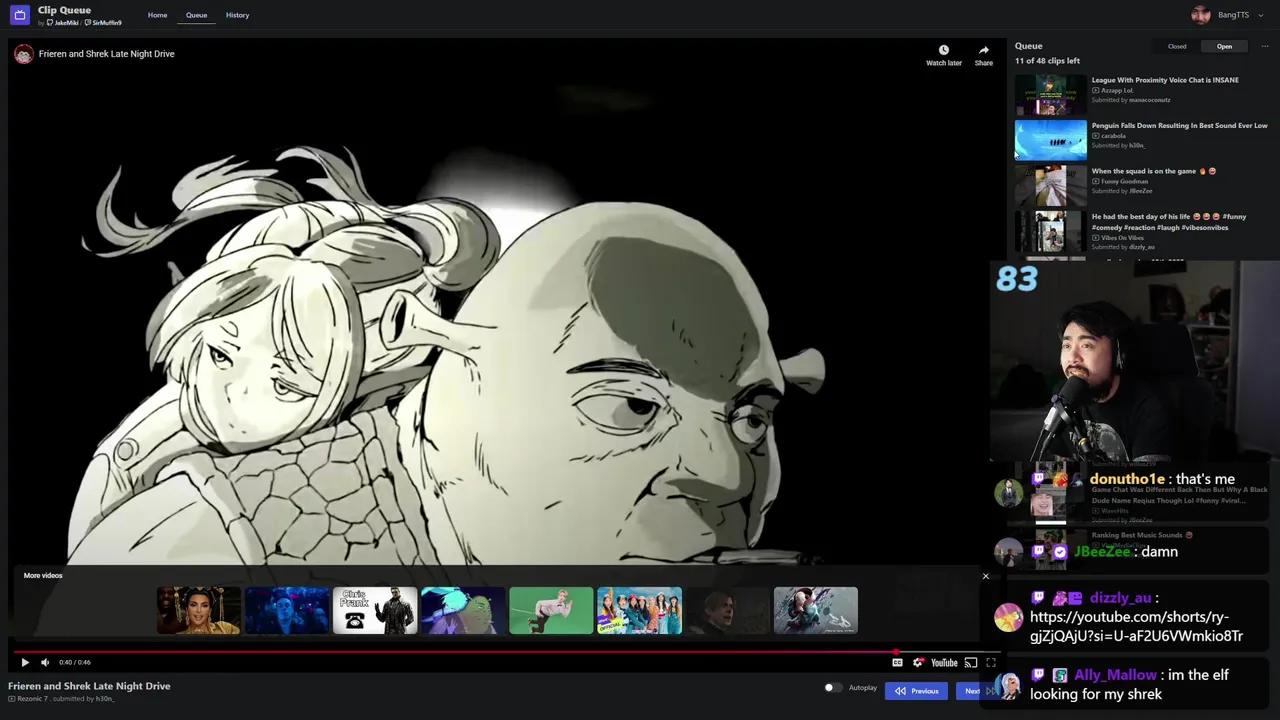Expand the account menu next to BangTTS
The height and width of the screenshot is (720, 1280).
click(x=1263, y=15)
